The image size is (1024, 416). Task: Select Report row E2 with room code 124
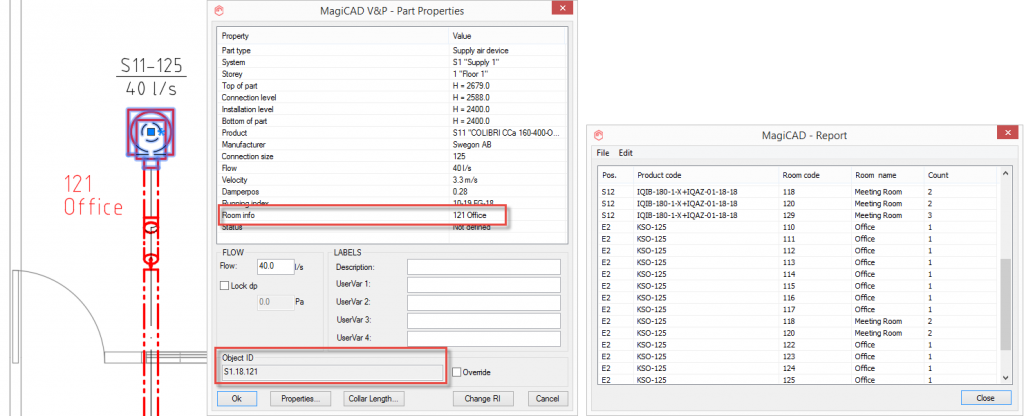coord(799,368)
